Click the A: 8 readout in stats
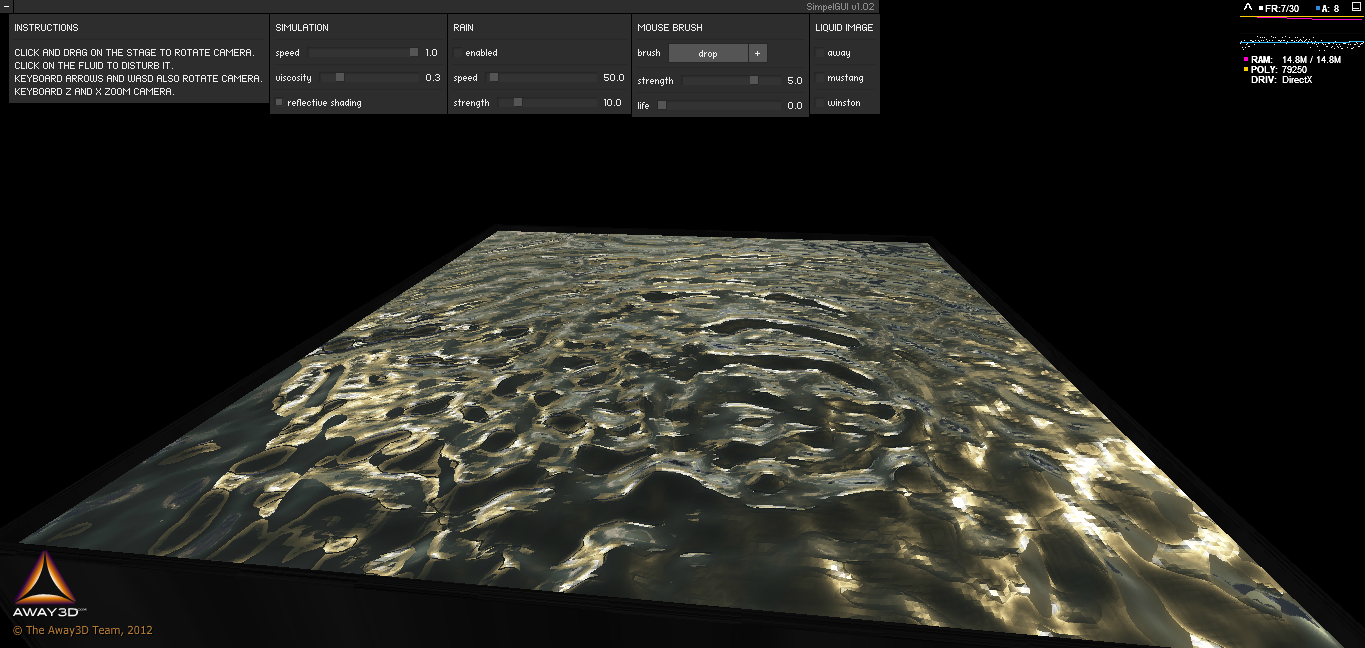This screenshot has height=648, width=1365. pyautogui.click(x=1326, y=9)
